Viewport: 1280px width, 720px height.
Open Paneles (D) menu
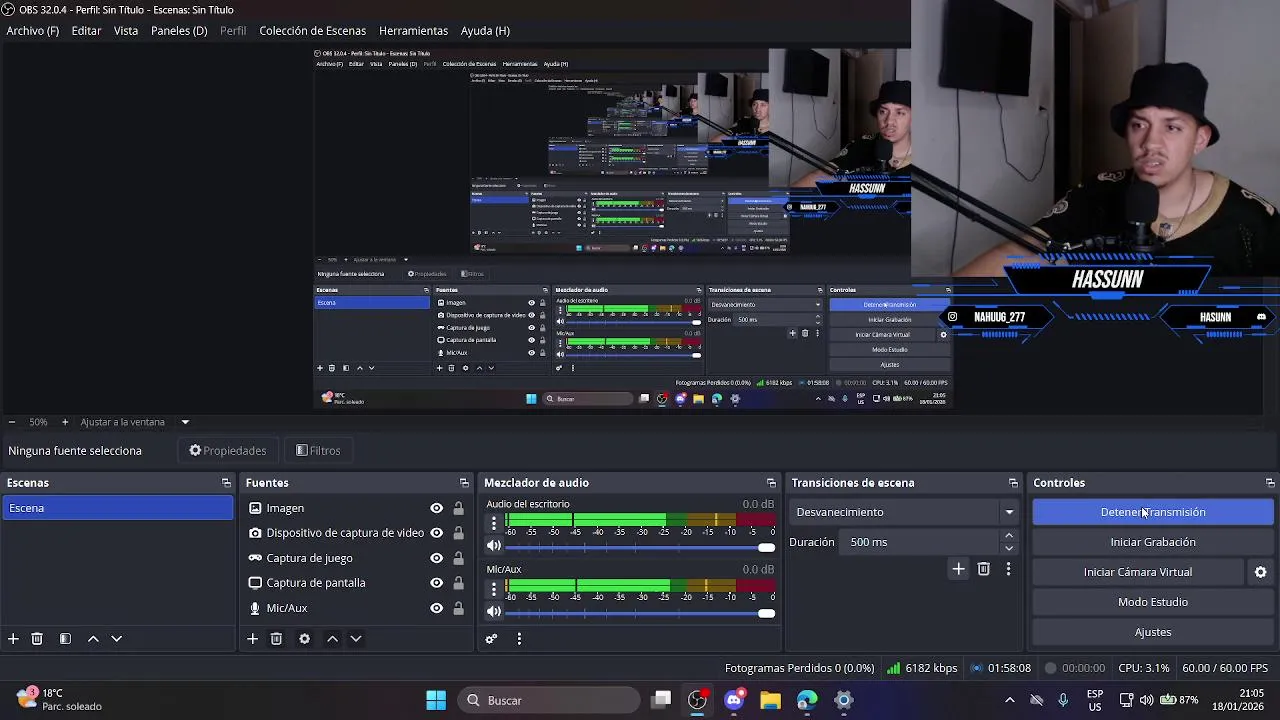click(x=179, y=31)
